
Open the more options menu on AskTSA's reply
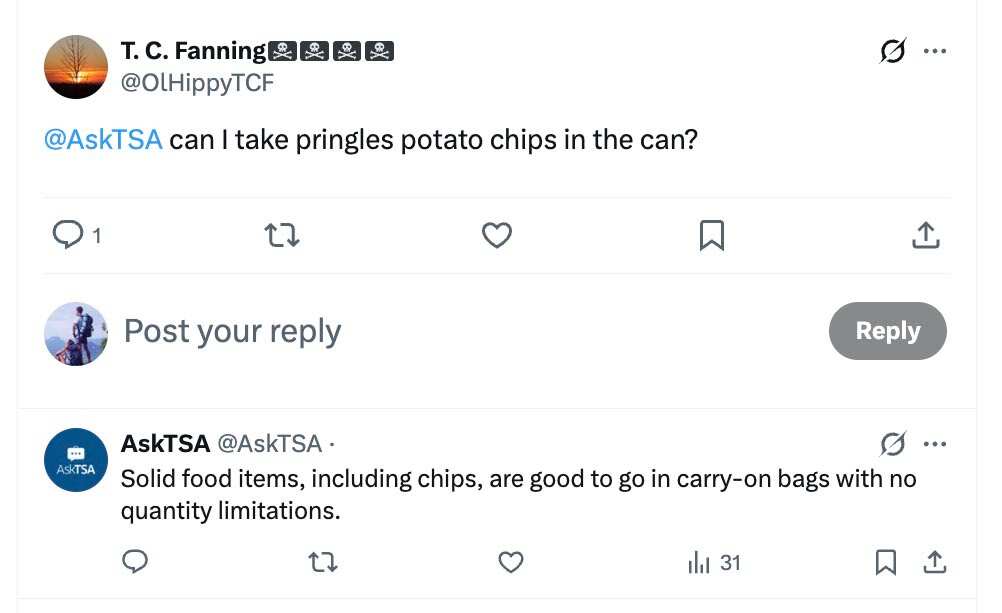936,444
